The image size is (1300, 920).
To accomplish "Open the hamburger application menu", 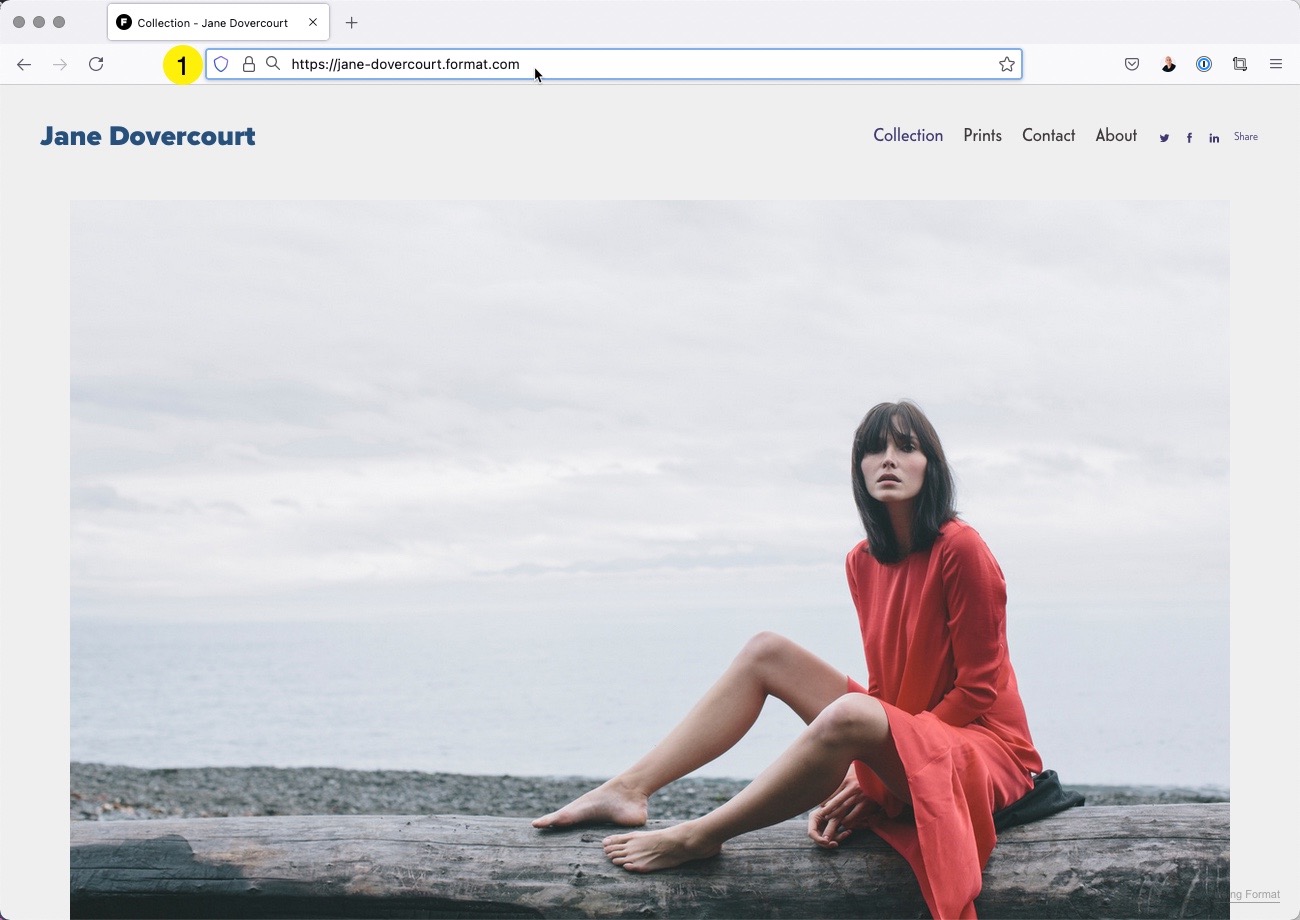I will coord(1276,63).
